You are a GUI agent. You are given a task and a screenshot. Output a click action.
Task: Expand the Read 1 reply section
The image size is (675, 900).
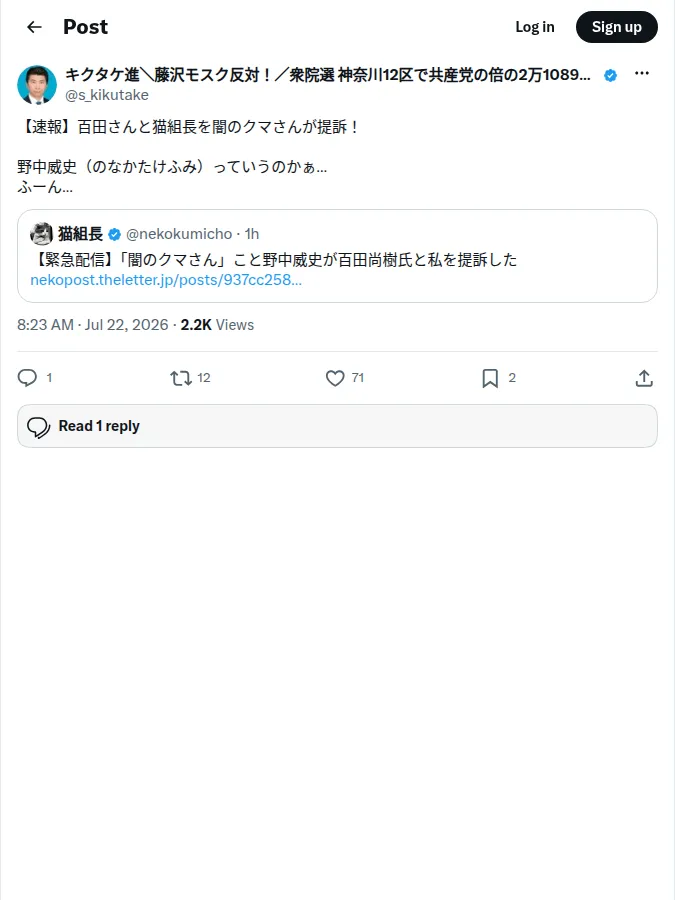(x=337, y=426)
